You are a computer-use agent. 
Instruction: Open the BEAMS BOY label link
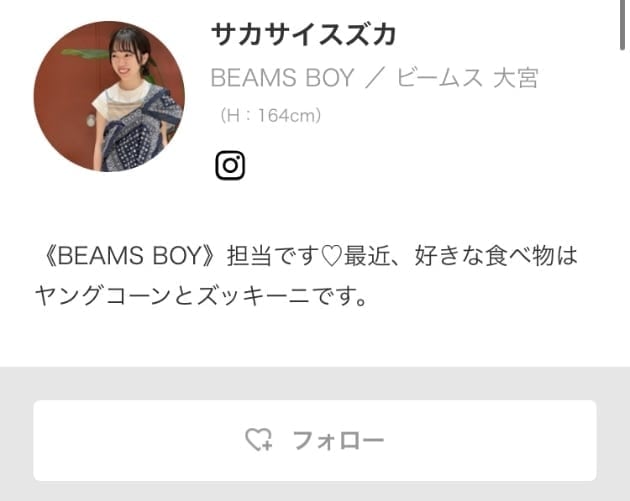282,78
